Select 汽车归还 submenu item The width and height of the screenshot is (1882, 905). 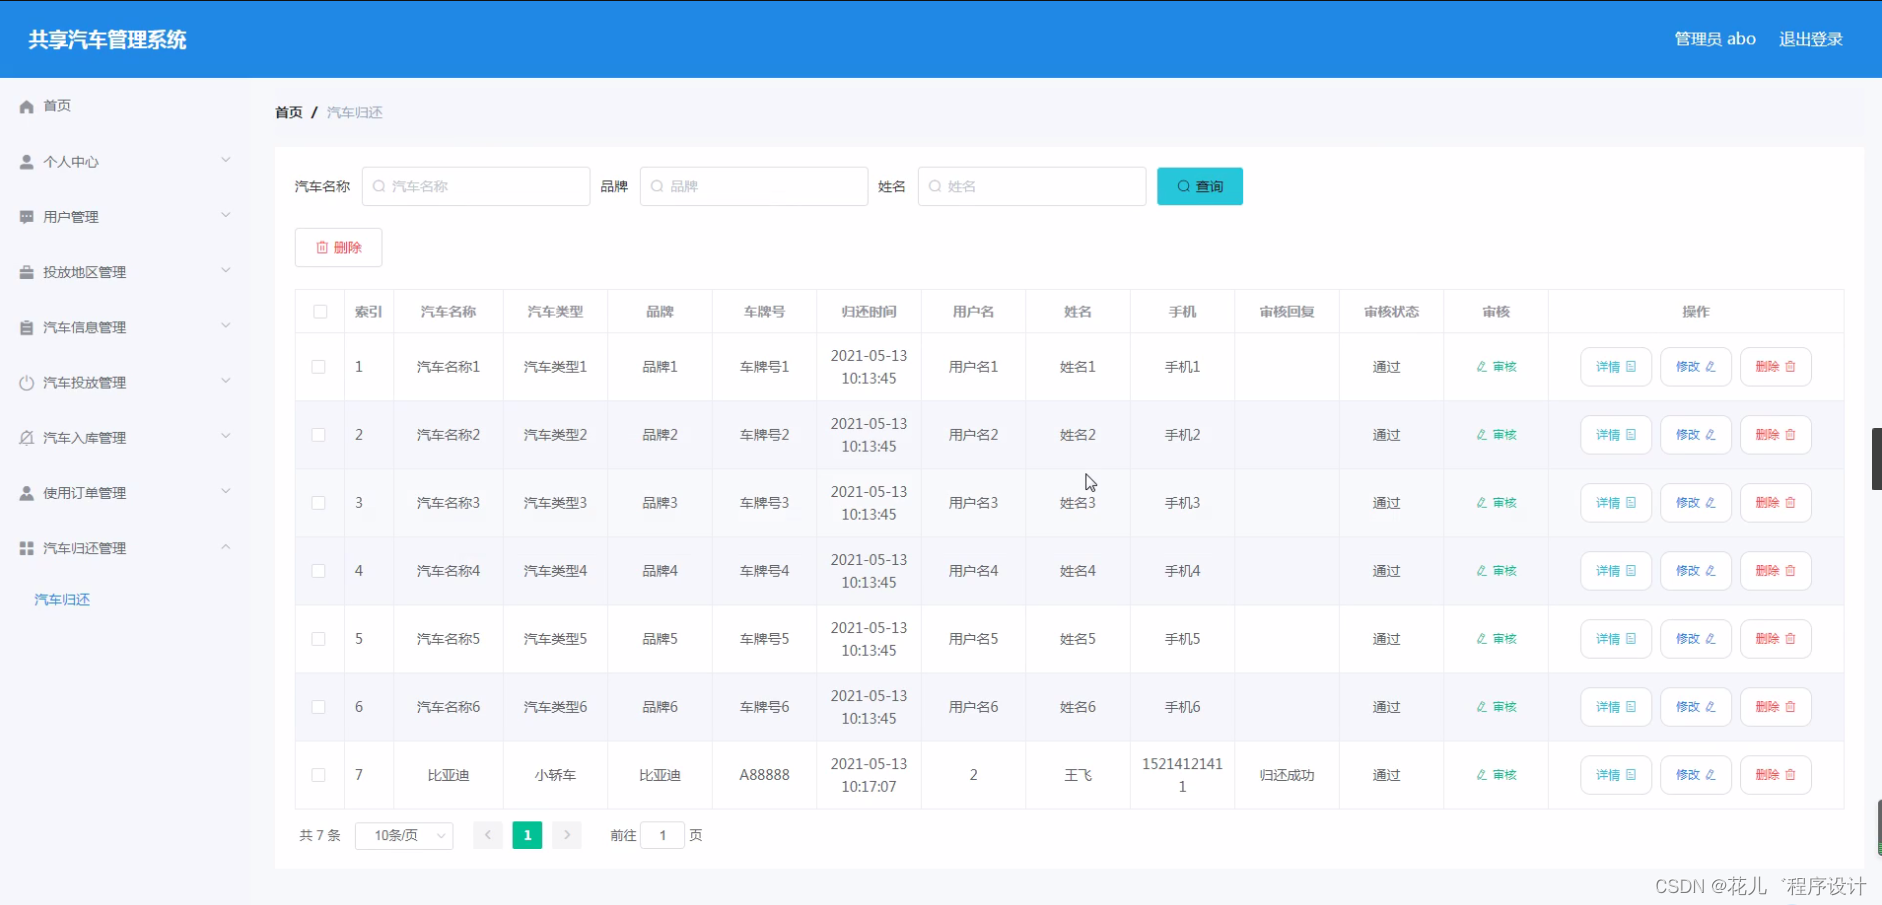pyautogui.click(x=62, y=600)
